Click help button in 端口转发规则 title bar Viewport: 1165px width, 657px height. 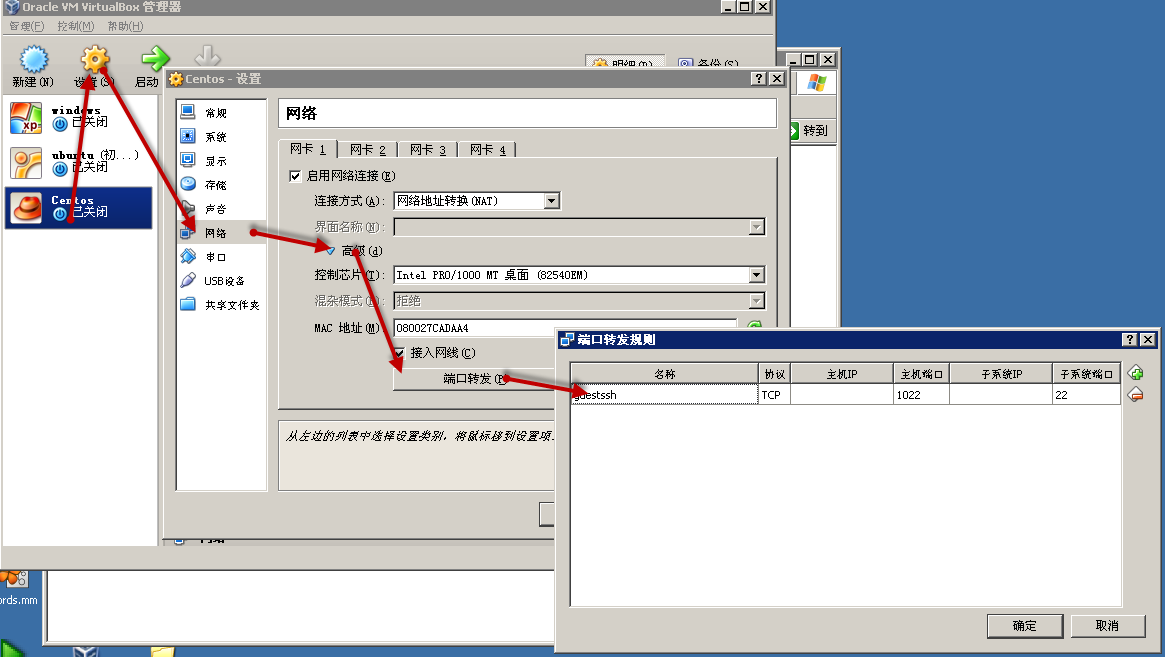(x=1129, y=340)
